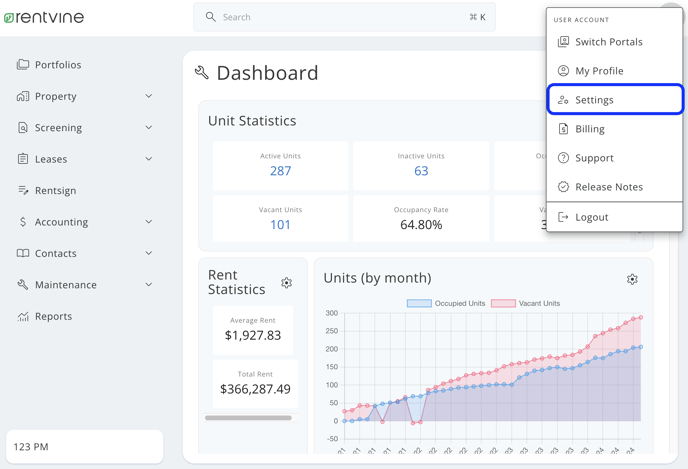Screen dimensions: 688x469
Task: Focus the Search input field
Action: tap(344, 17)
